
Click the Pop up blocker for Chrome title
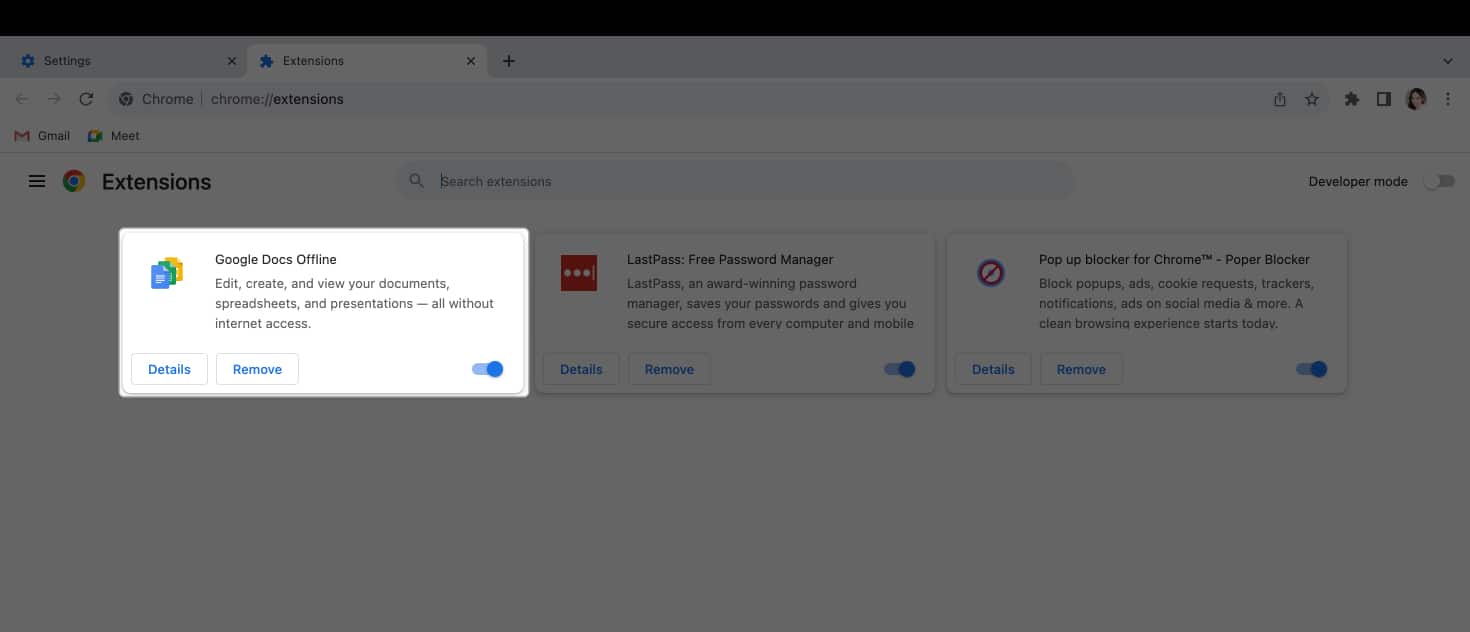(x=1174, y=259)
